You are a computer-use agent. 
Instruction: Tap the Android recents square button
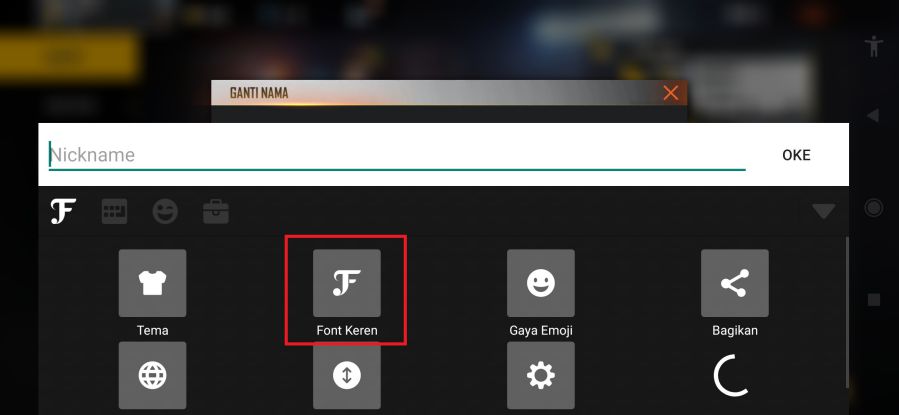tap(873, 300)
